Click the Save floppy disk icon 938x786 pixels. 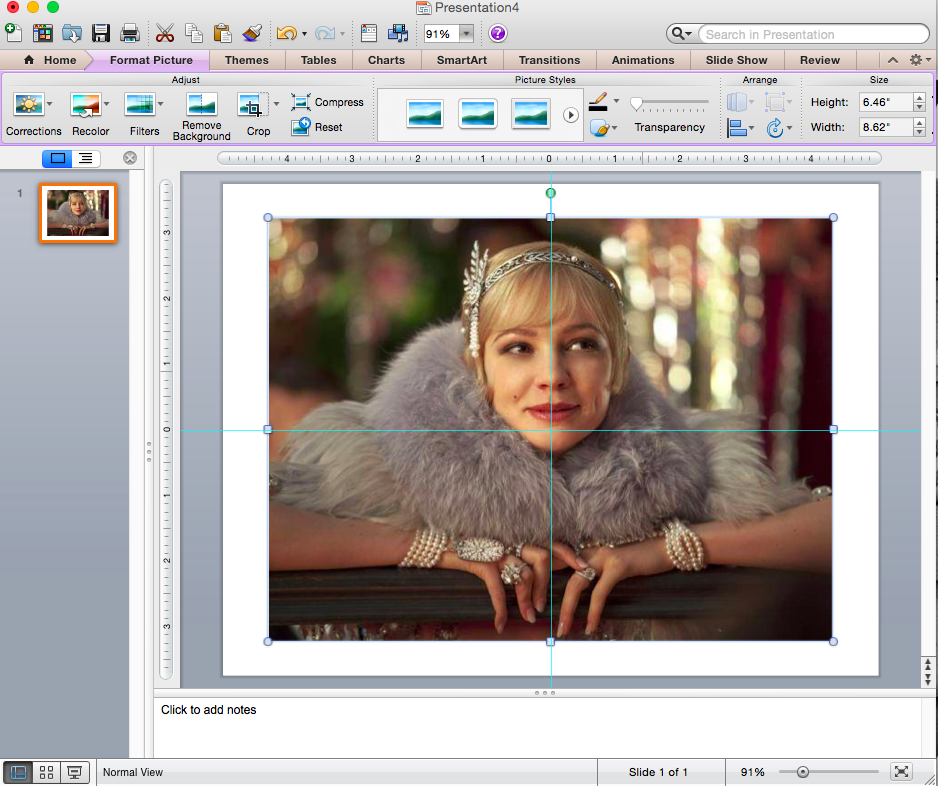100,34
